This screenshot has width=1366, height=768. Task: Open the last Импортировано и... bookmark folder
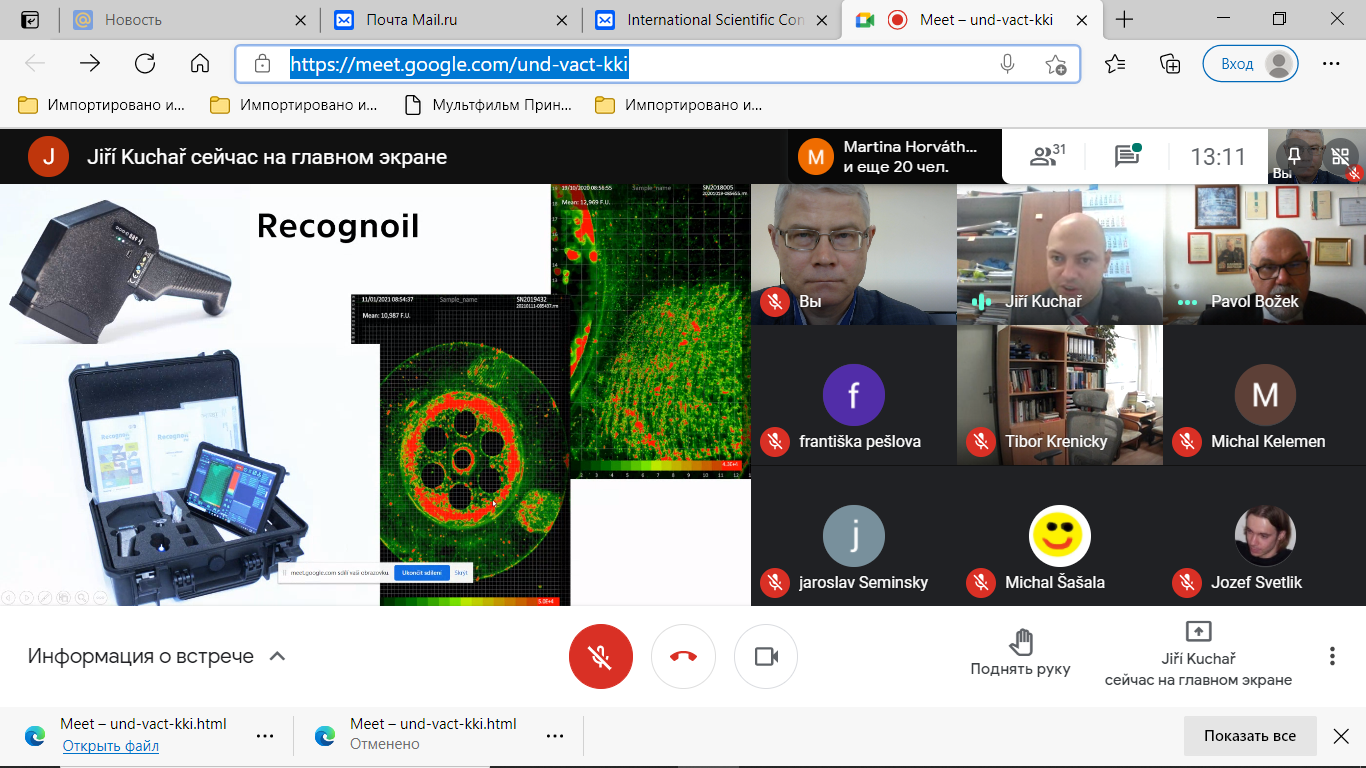tap(679, 105)
